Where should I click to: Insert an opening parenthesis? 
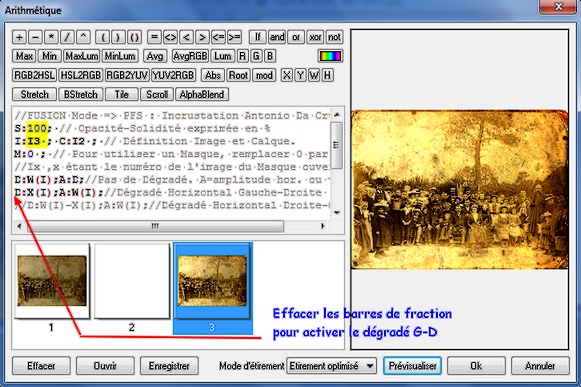click(102, 37)
